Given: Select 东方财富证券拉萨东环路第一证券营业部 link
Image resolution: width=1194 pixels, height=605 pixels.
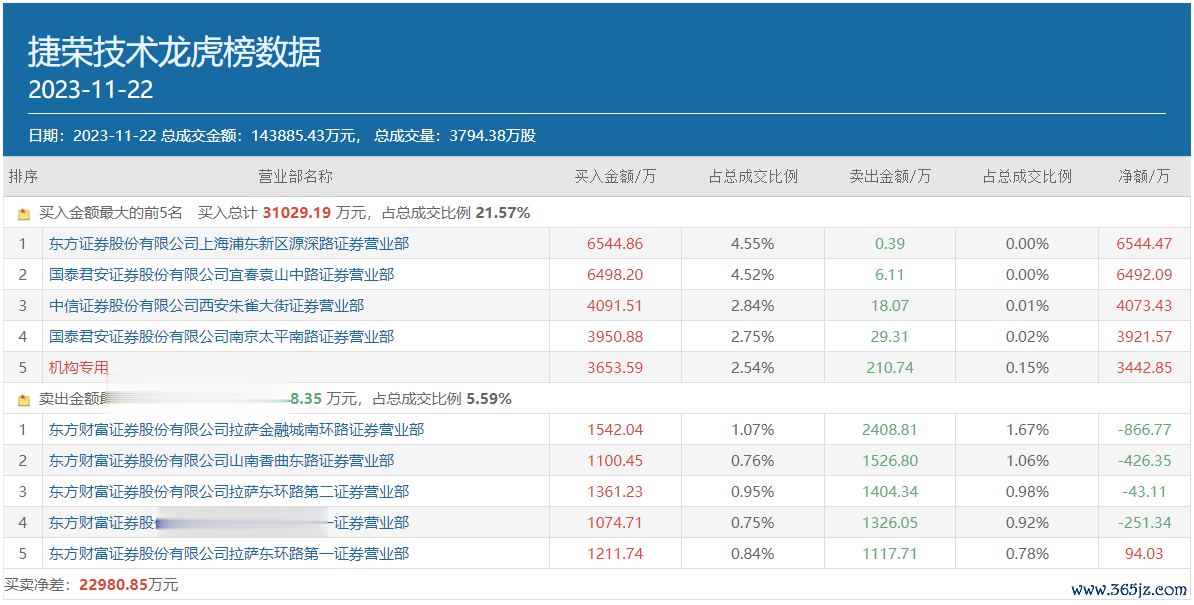Looking at the screenshot, I should 229,554.
